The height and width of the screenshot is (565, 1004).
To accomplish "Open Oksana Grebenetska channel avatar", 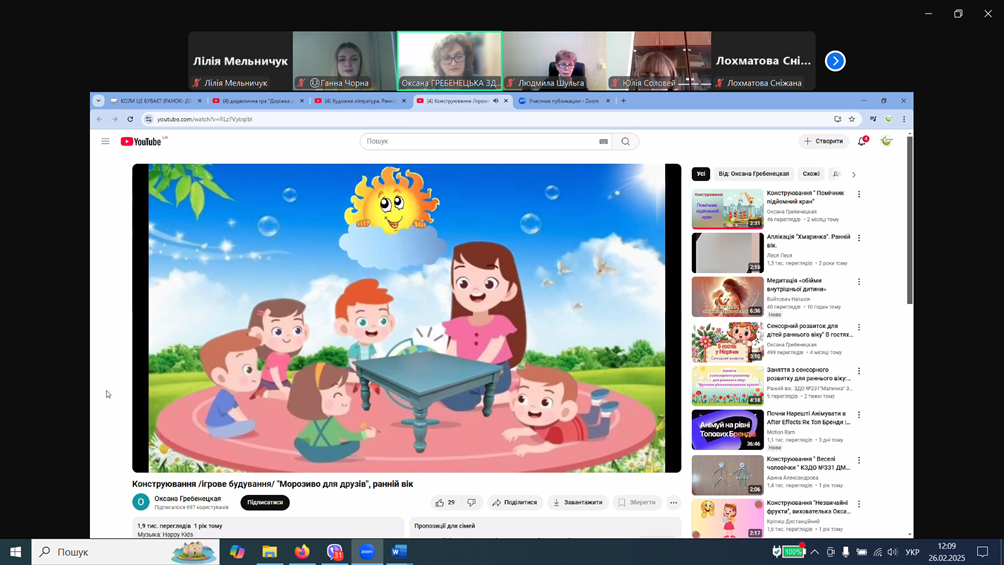I will [x=140, y=502].
